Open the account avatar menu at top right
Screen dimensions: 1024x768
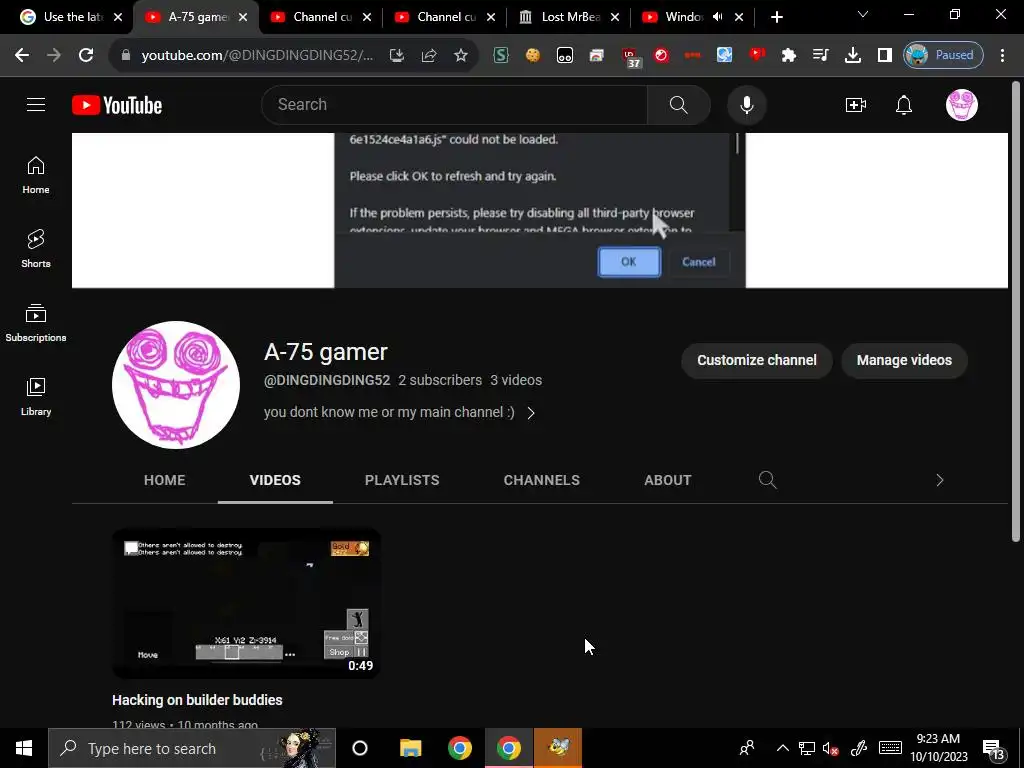coord(961,104)
